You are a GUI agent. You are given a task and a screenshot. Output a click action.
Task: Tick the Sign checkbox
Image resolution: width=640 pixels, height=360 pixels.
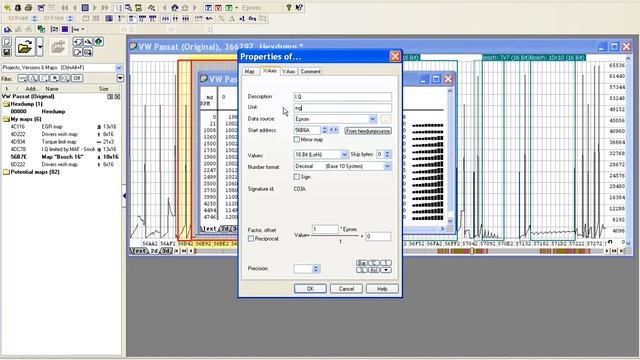click(297, 177)
